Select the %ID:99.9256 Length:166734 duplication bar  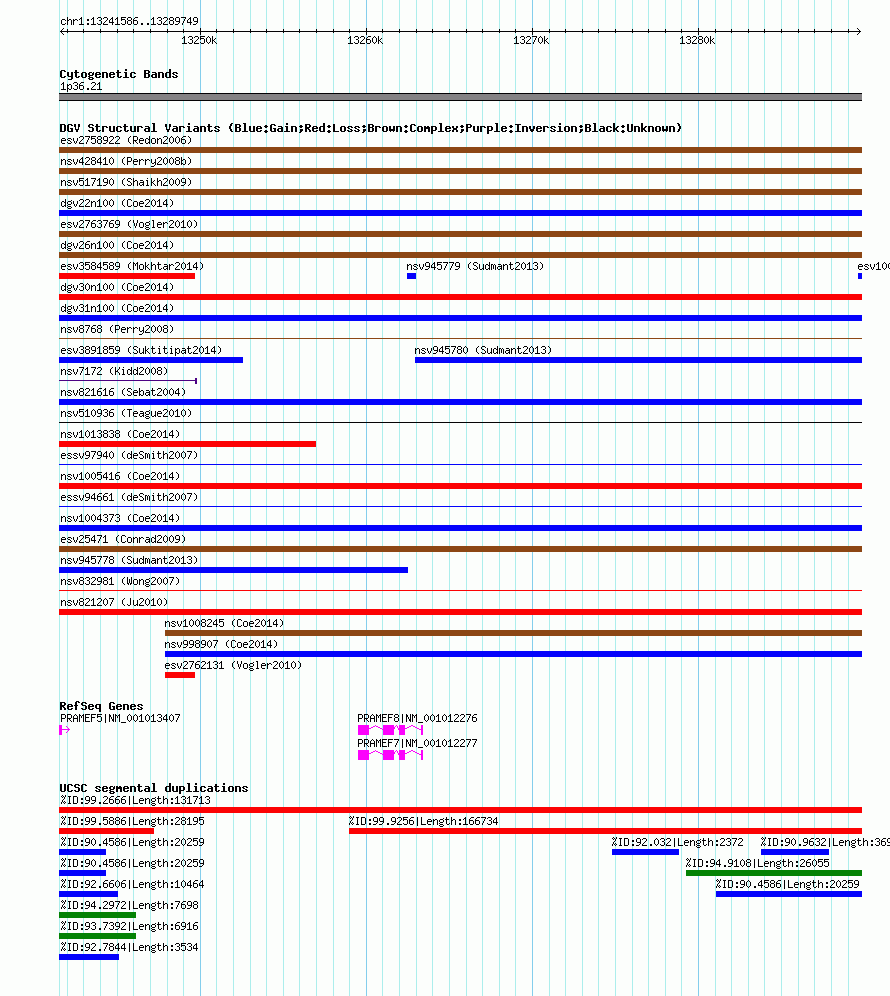pyautogui.click(x=605, y=831)
